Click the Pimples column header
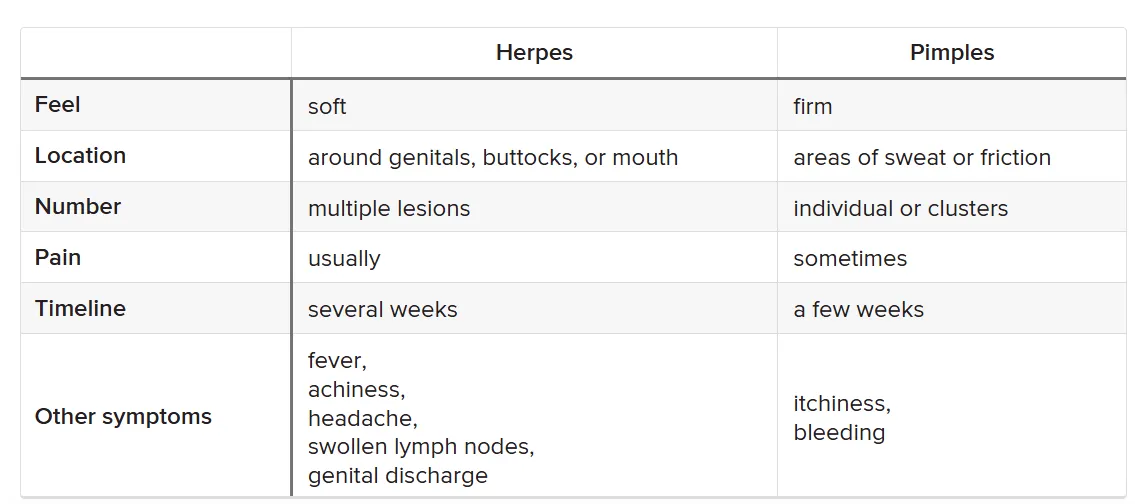The height and width of the screenshot is (504, 1135). (951, 53)
